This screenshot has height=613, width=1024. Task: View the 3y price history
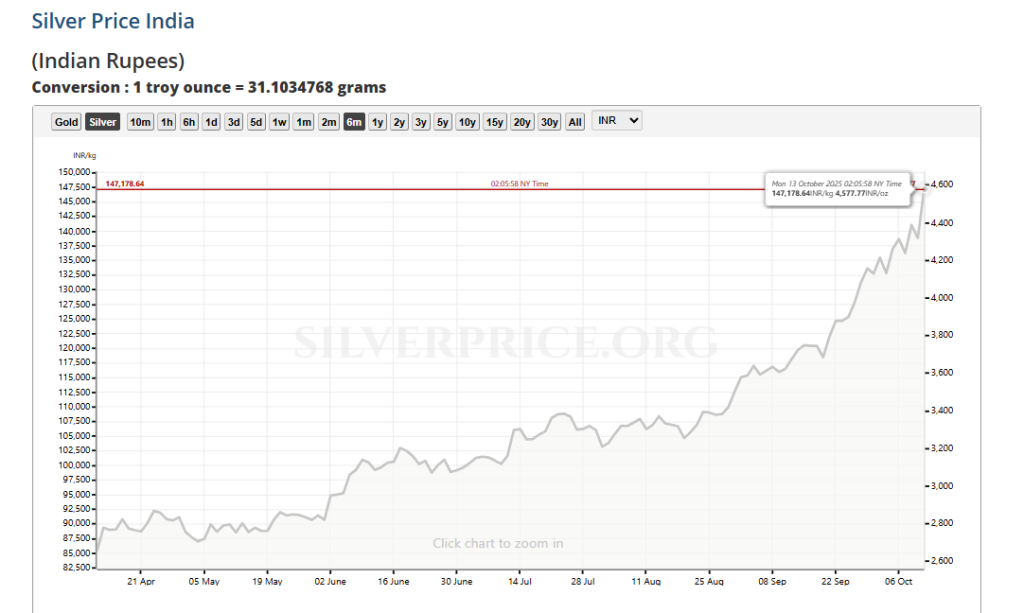coord(421,122)
